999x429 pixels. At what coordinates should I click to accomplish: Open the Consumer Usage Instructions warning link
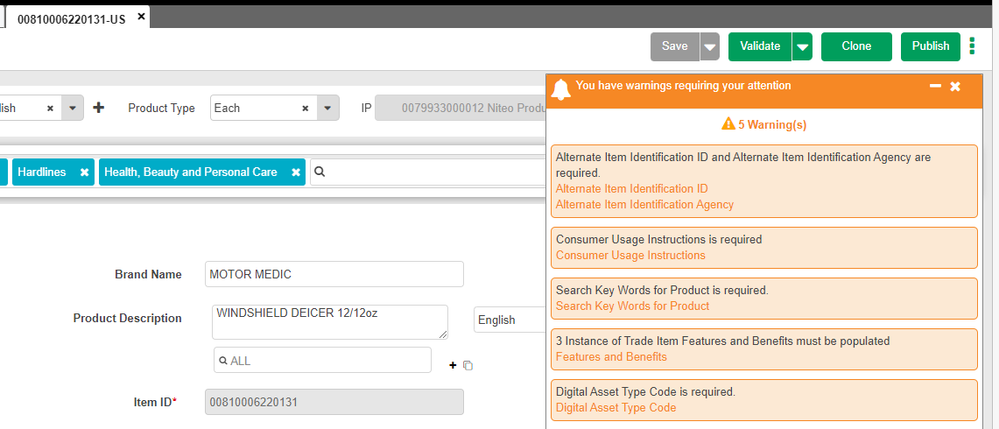[630, 255]
